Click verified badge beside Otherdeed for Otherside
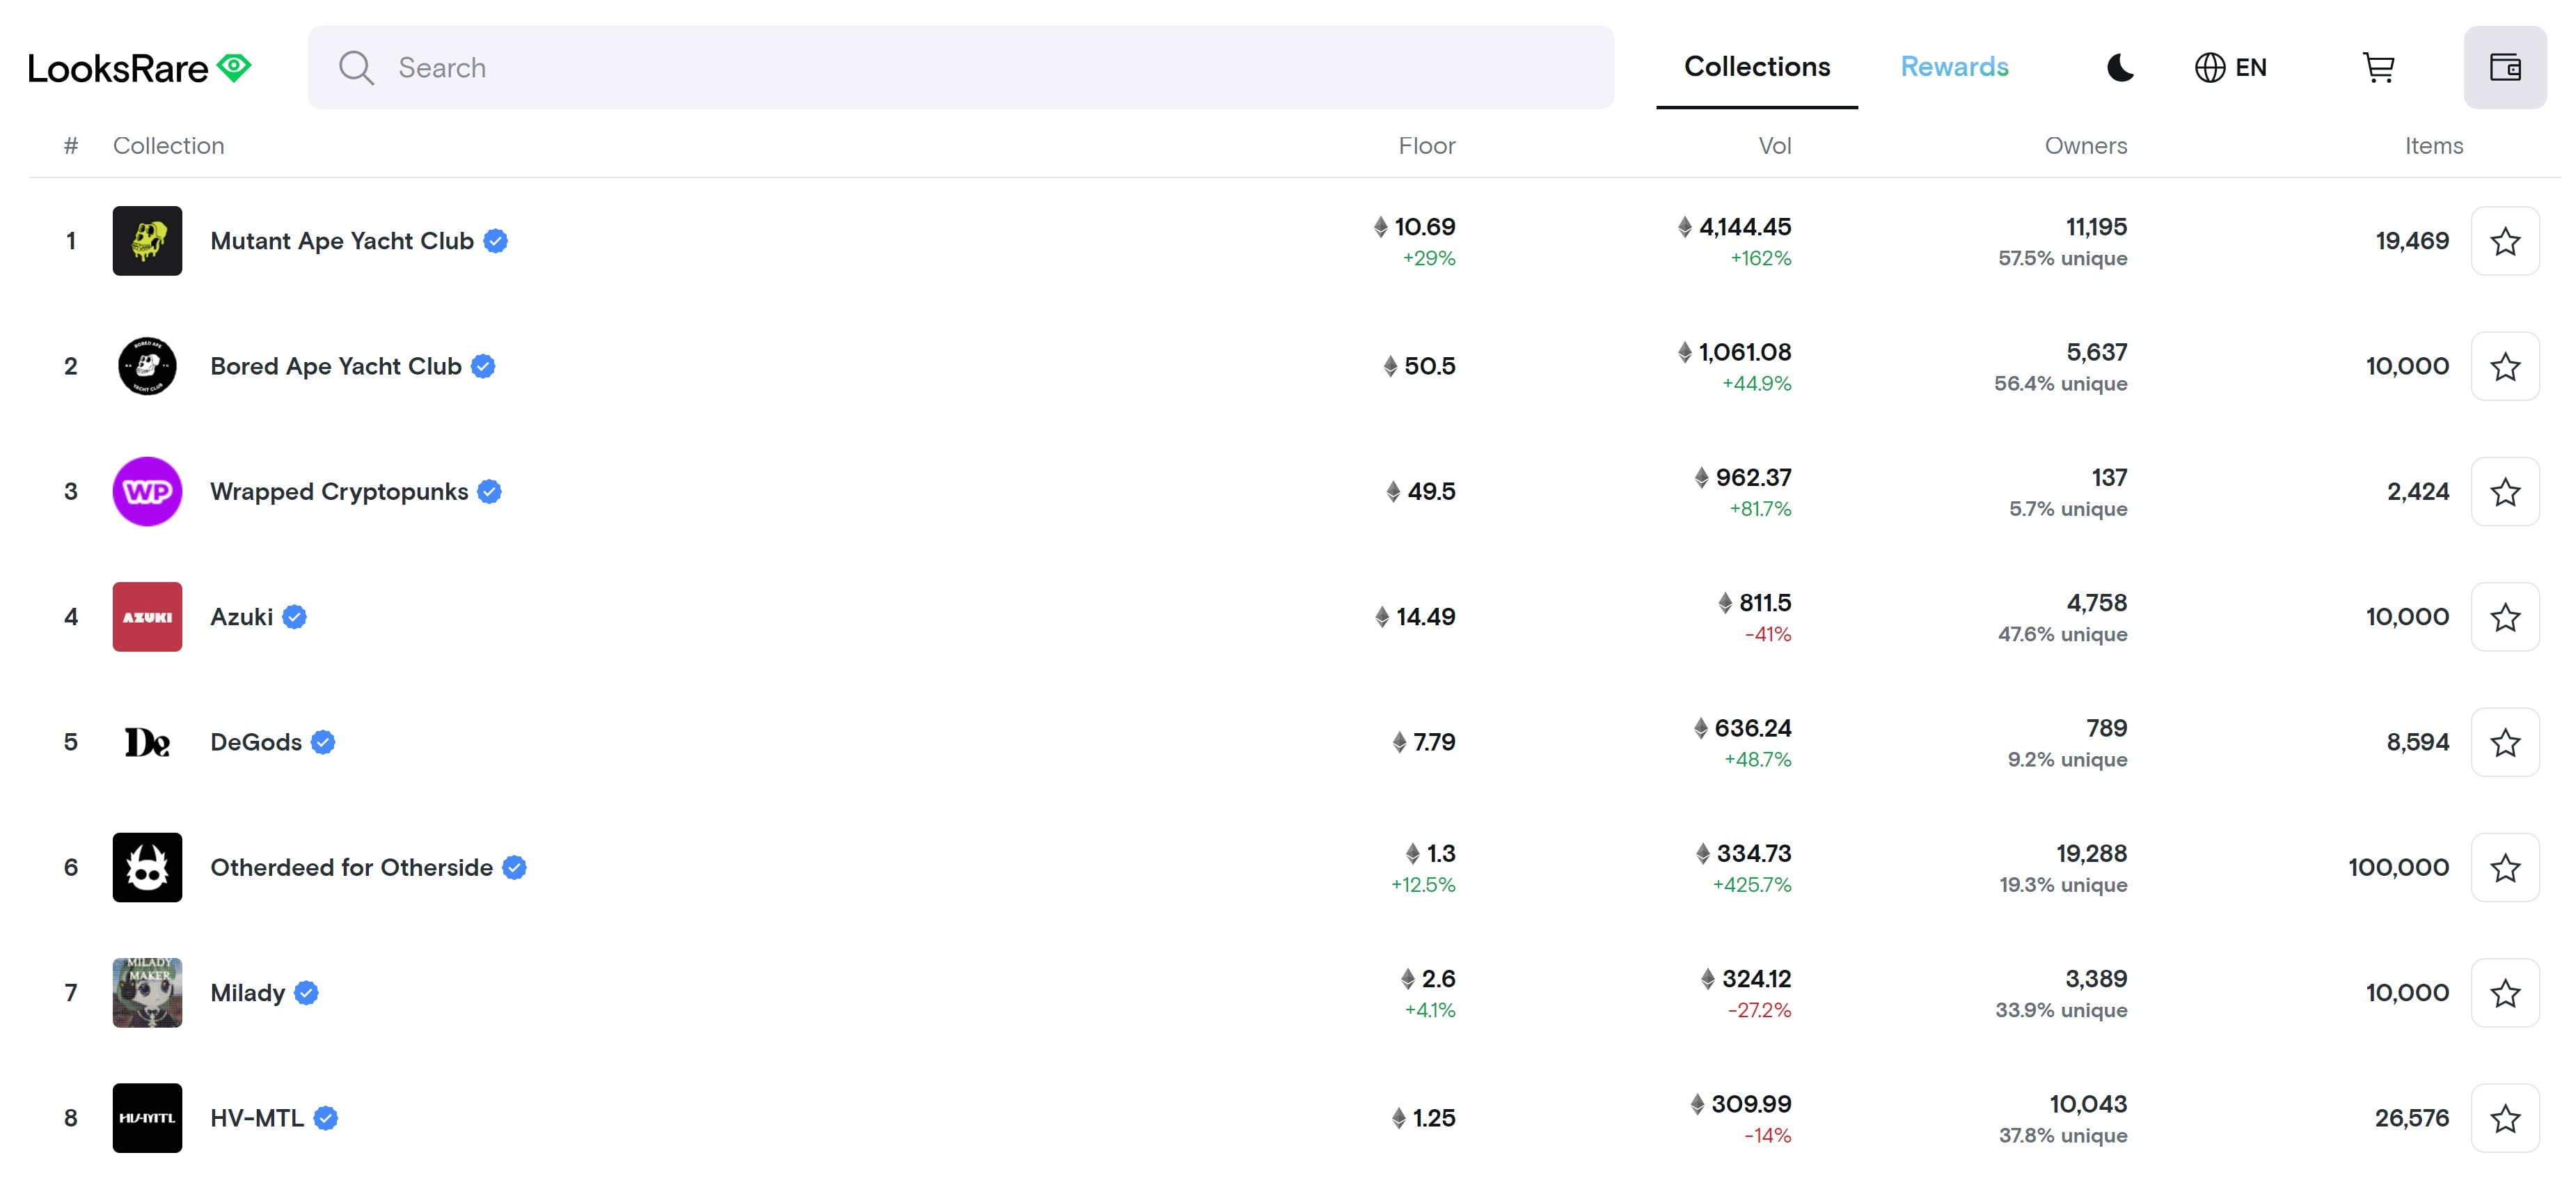 tap(514, 868)
